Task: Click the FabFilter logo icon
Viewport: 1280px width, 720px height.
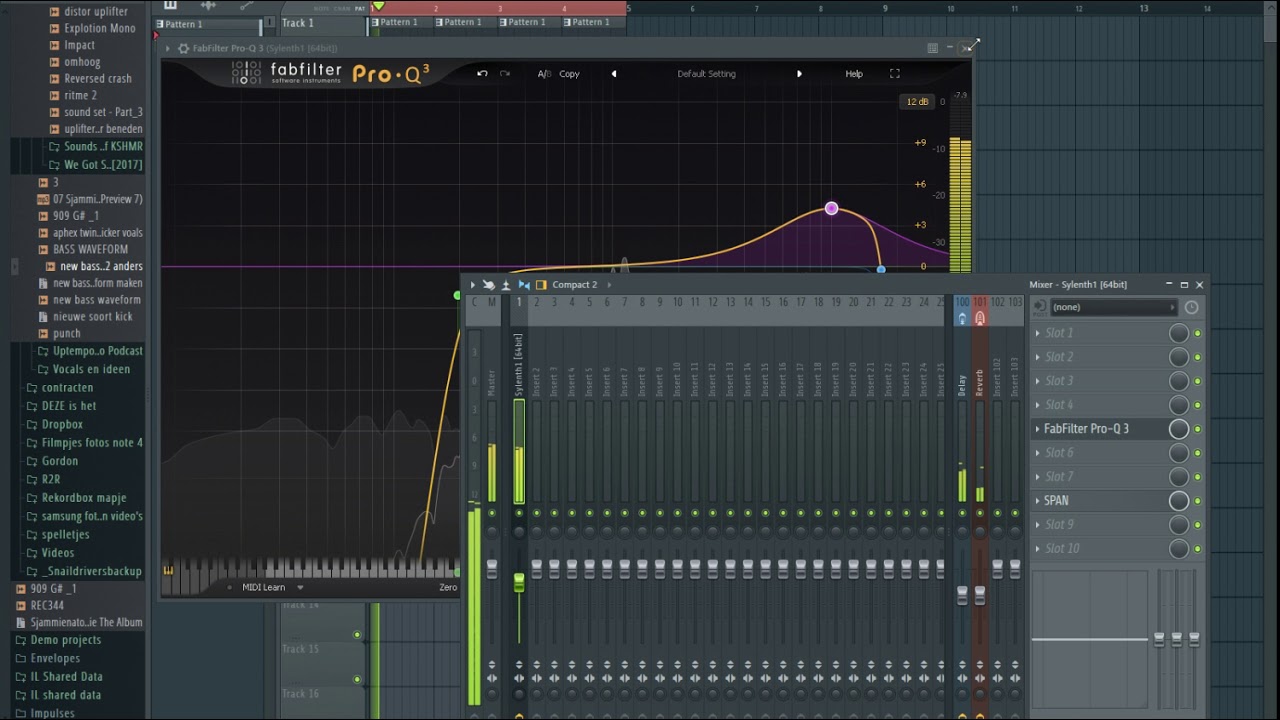Action: point(246,73)
